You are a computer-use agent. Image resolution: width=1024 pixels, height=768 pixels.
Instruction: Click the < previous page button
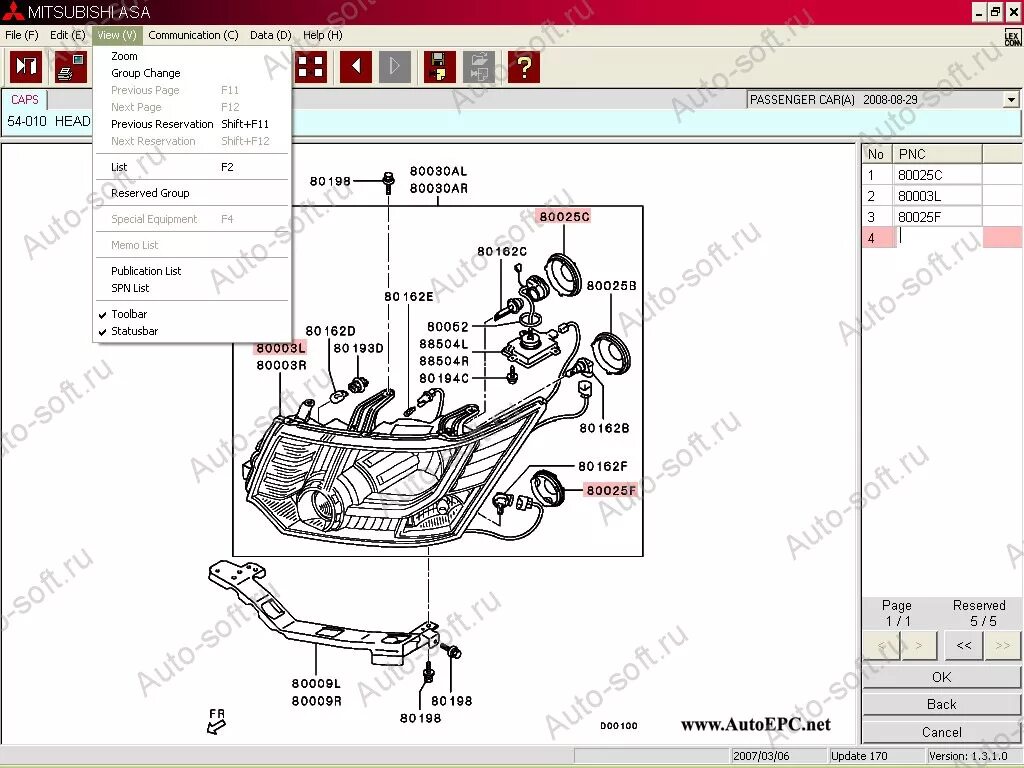[882, 645]
